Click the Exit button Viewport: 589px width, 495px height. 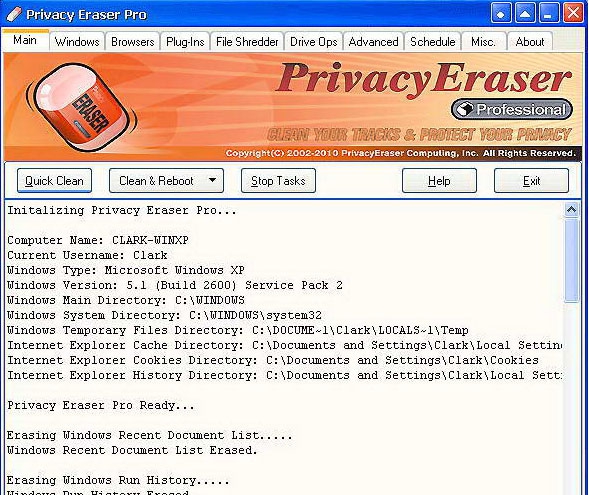click(531, 181)
